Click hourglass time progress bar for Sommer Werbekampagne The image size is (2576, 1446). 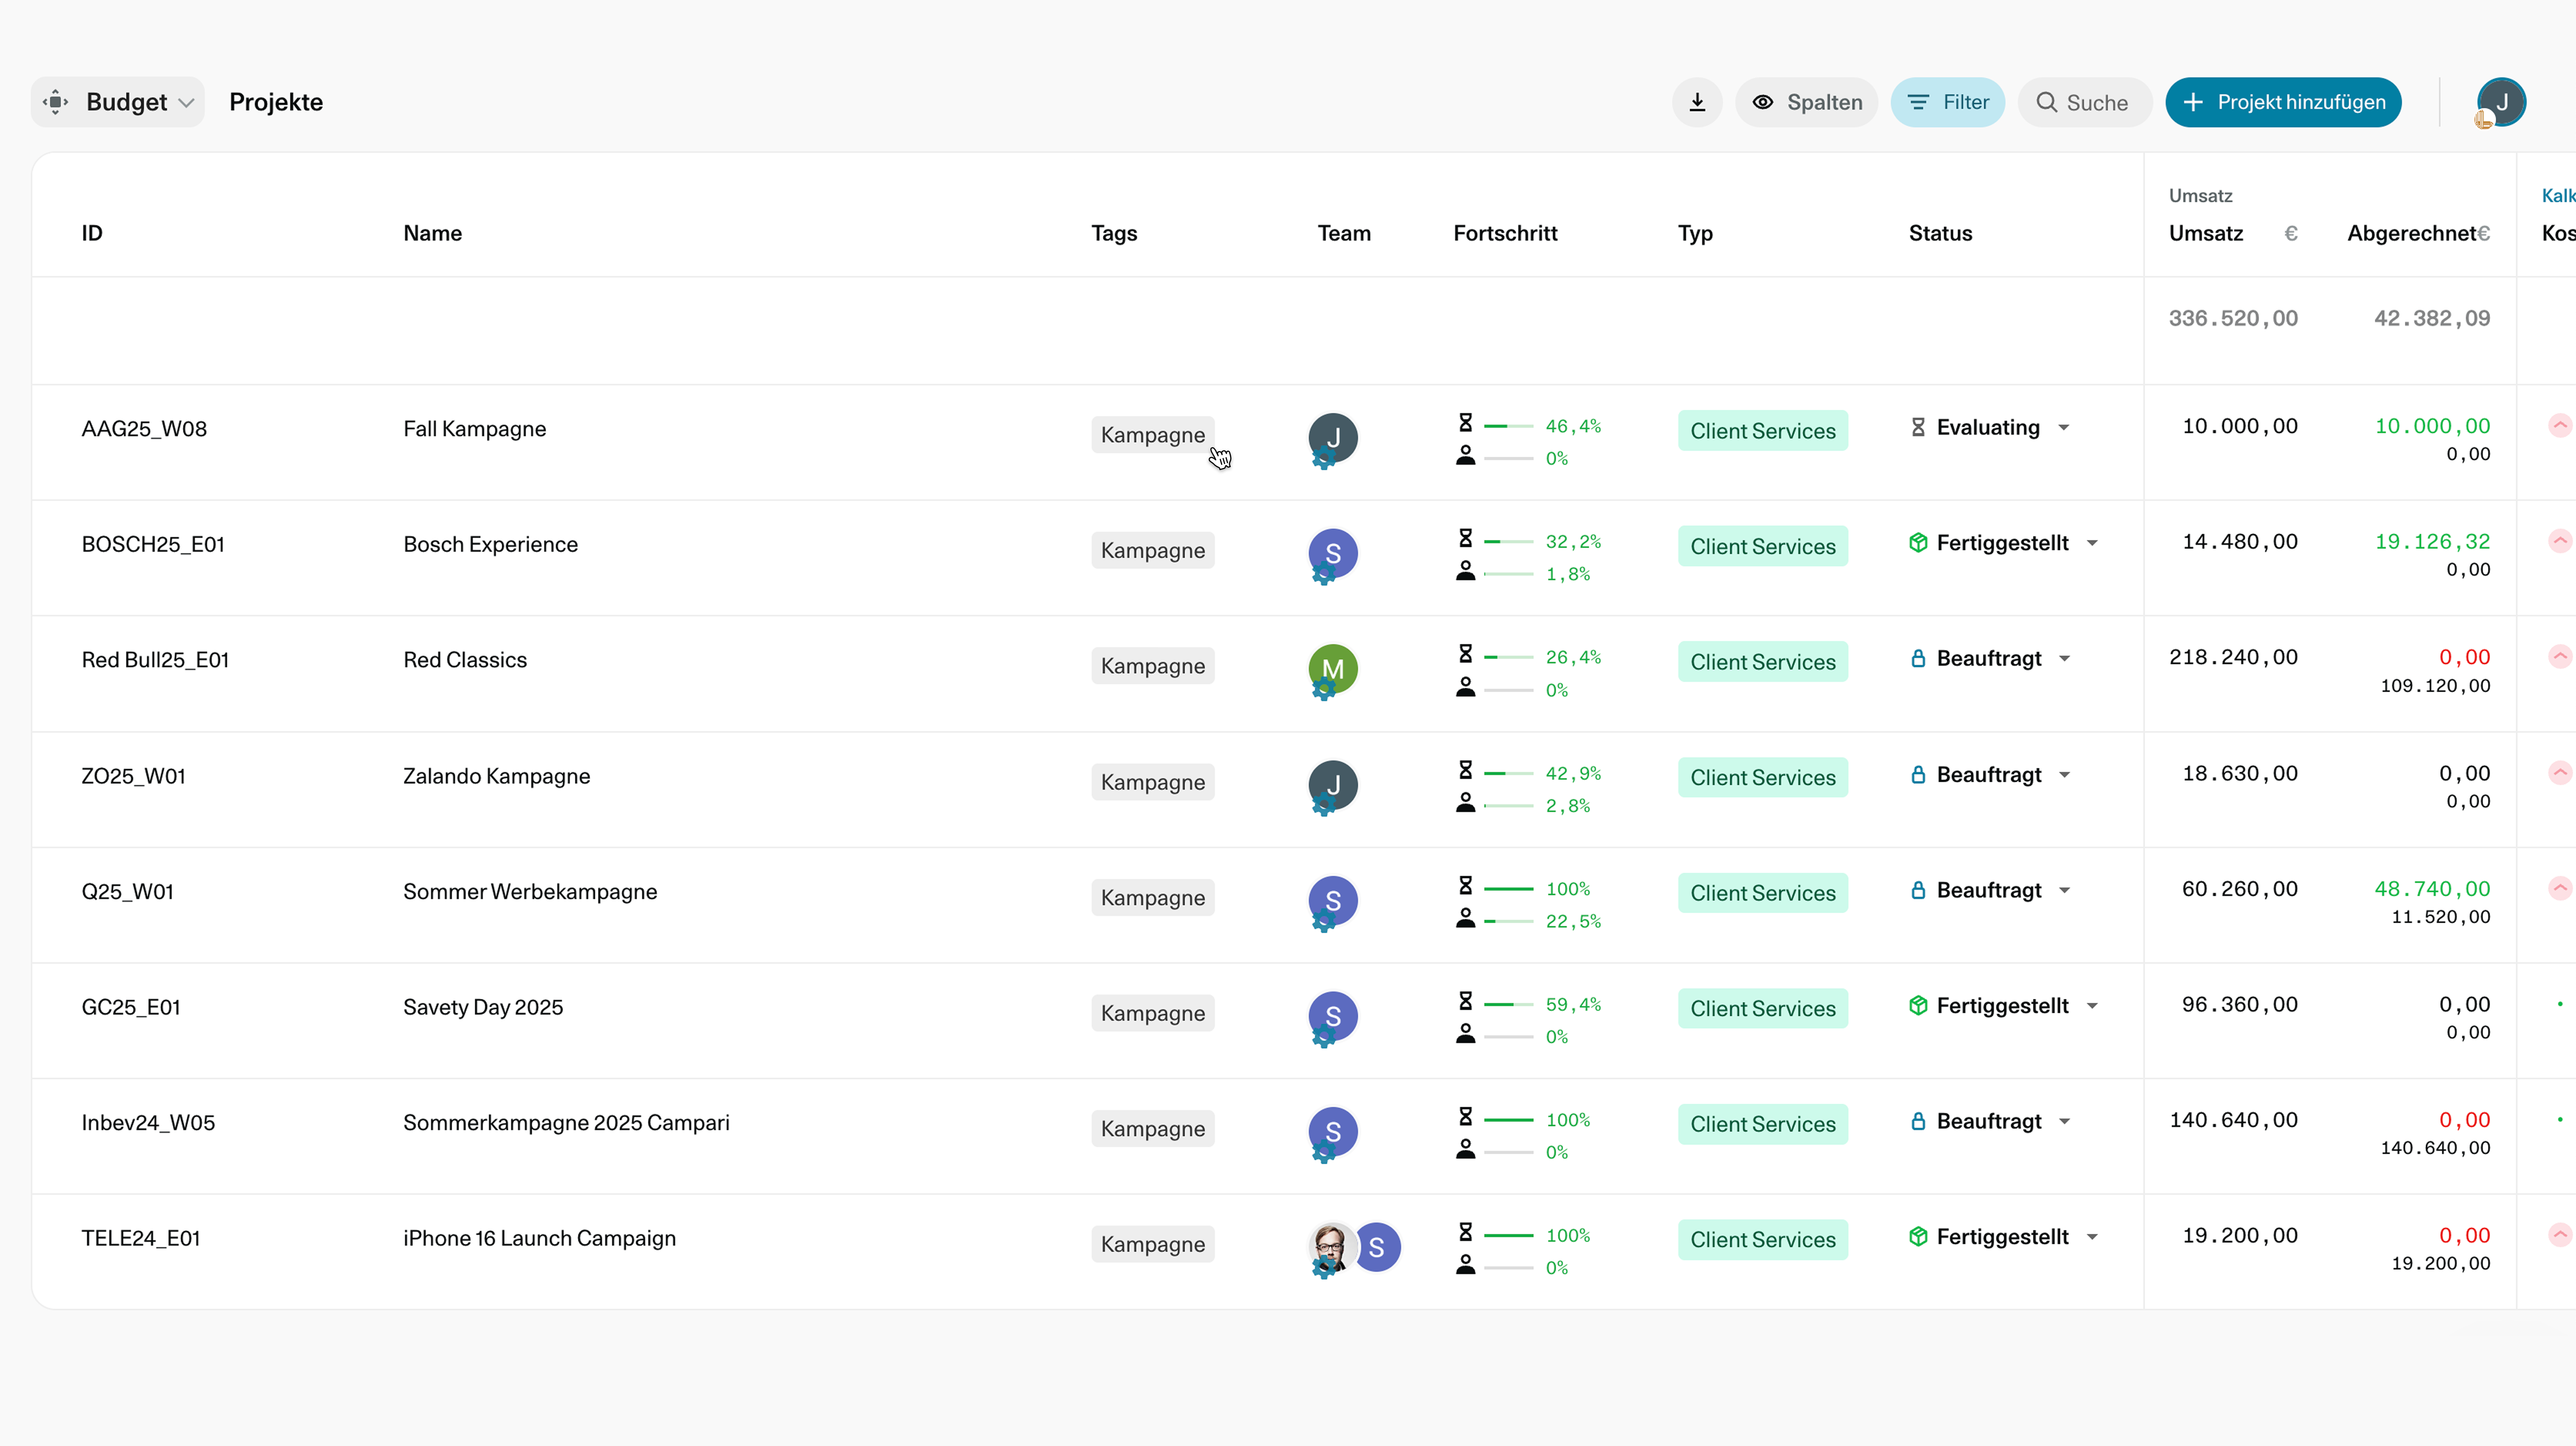pos(1508,888)
